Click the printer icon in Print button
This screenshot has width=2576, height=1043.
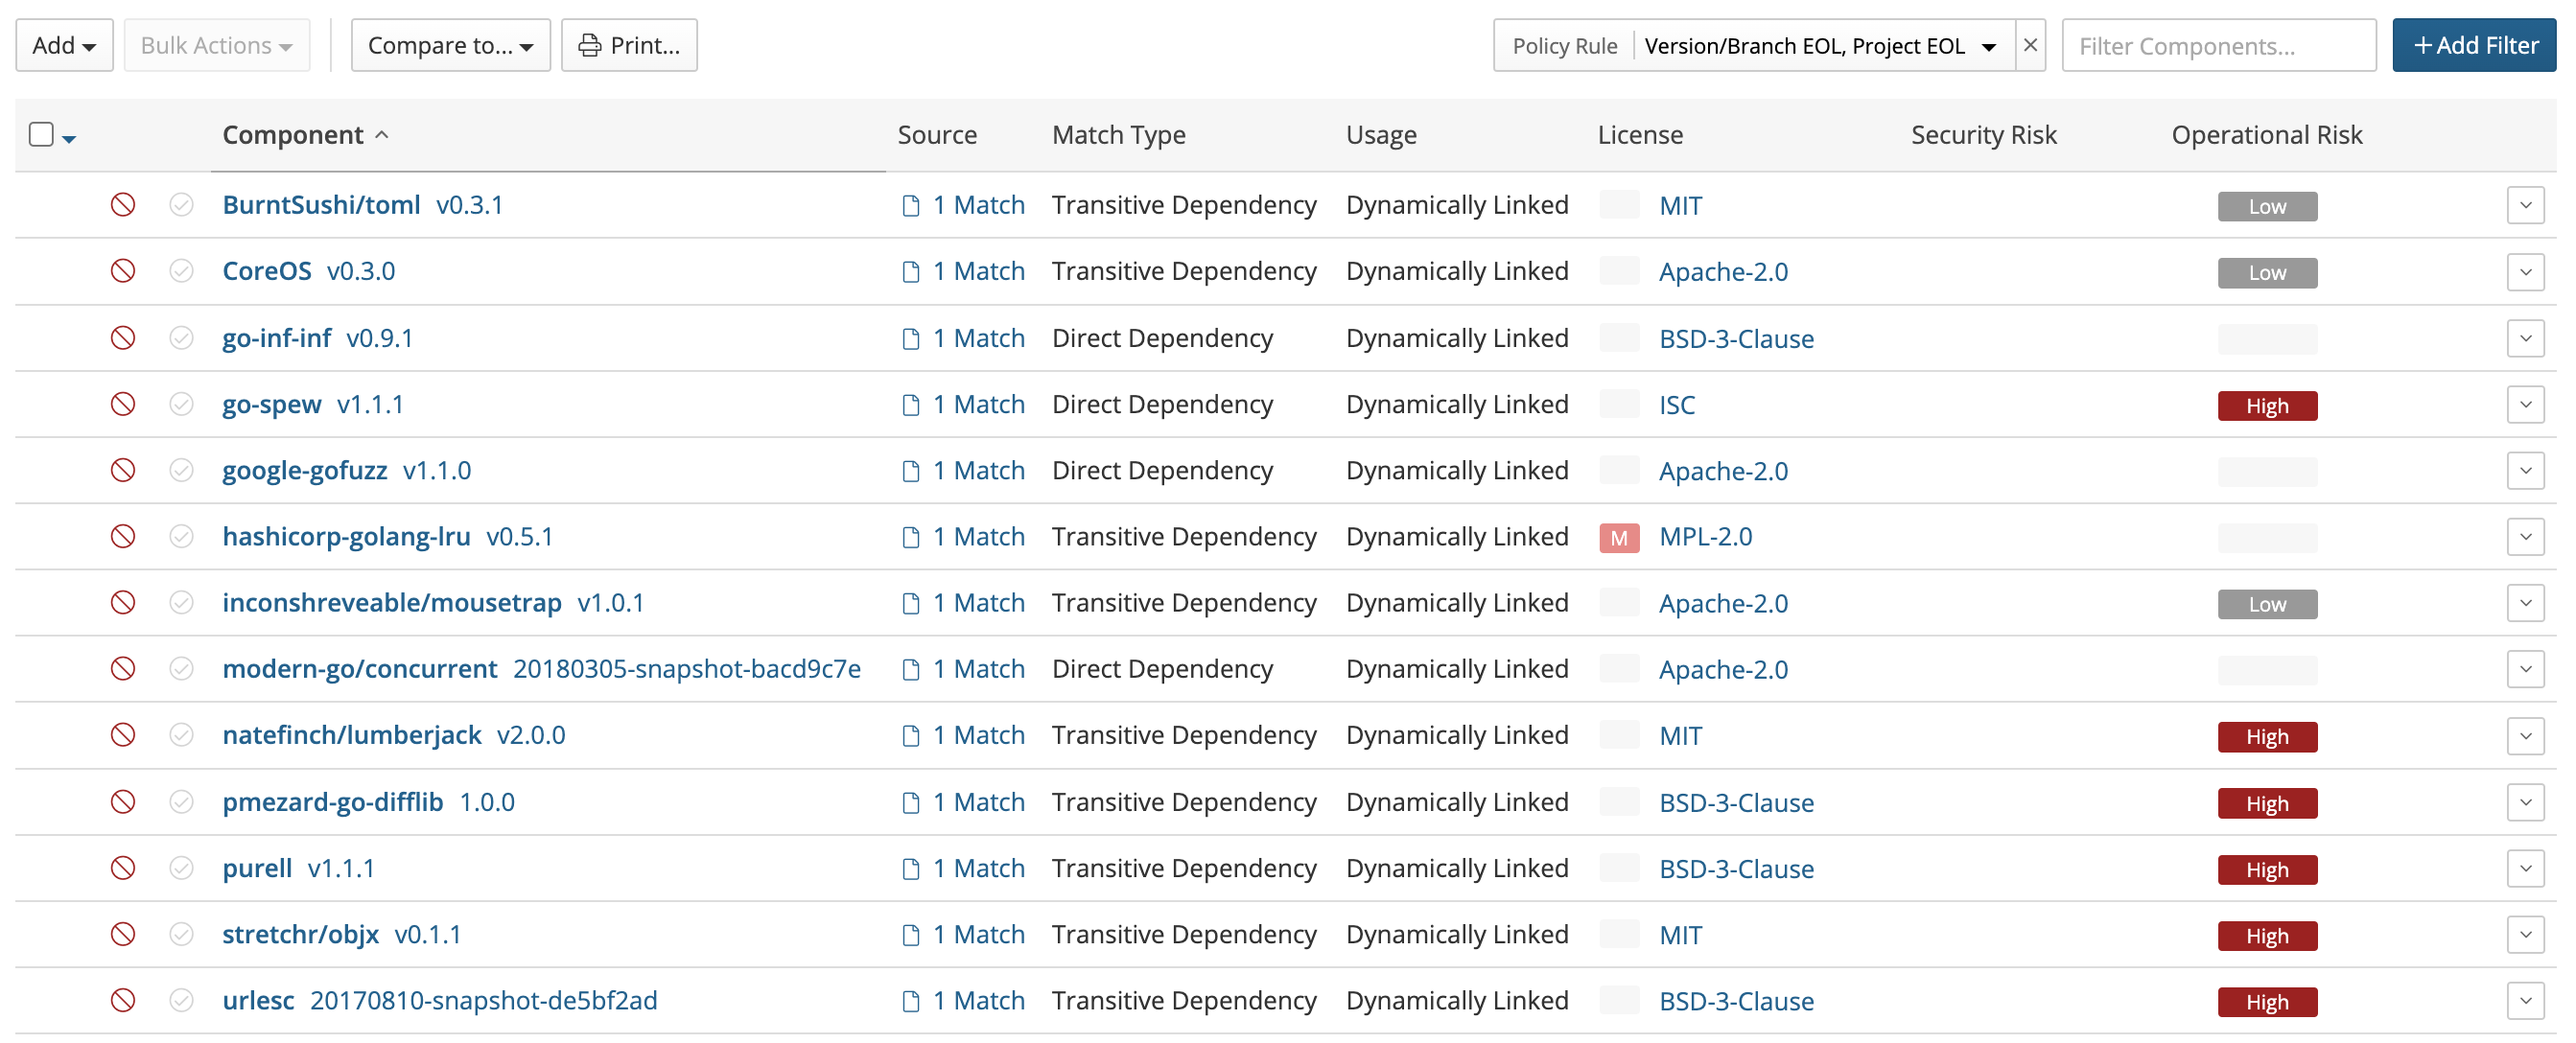tap(590, 46)
